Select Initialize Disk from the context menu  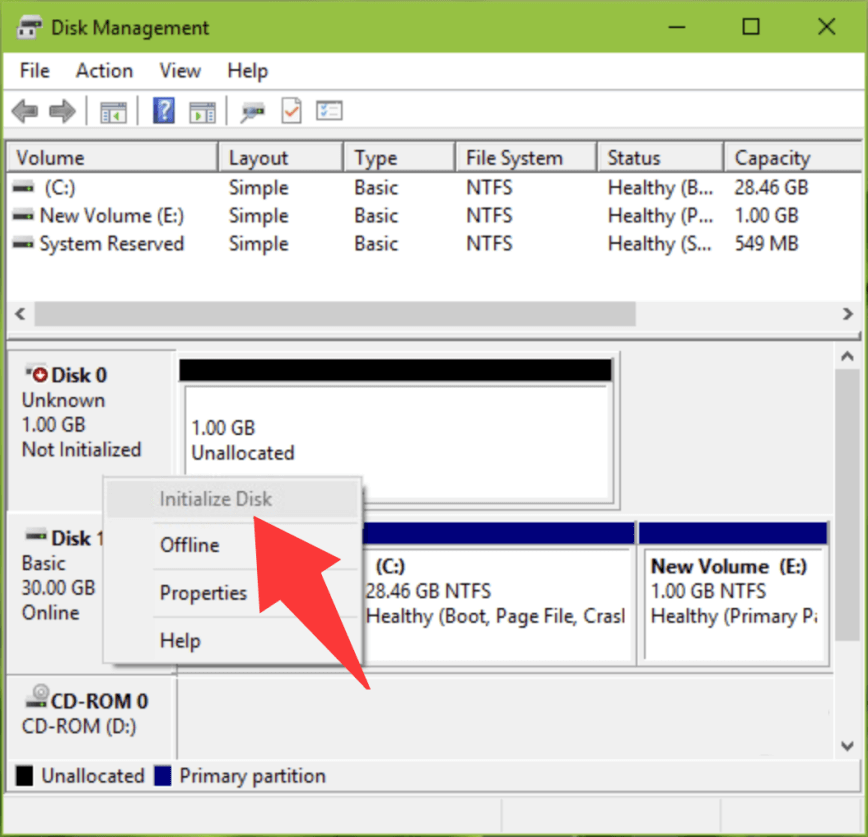[x=215, y=498]
